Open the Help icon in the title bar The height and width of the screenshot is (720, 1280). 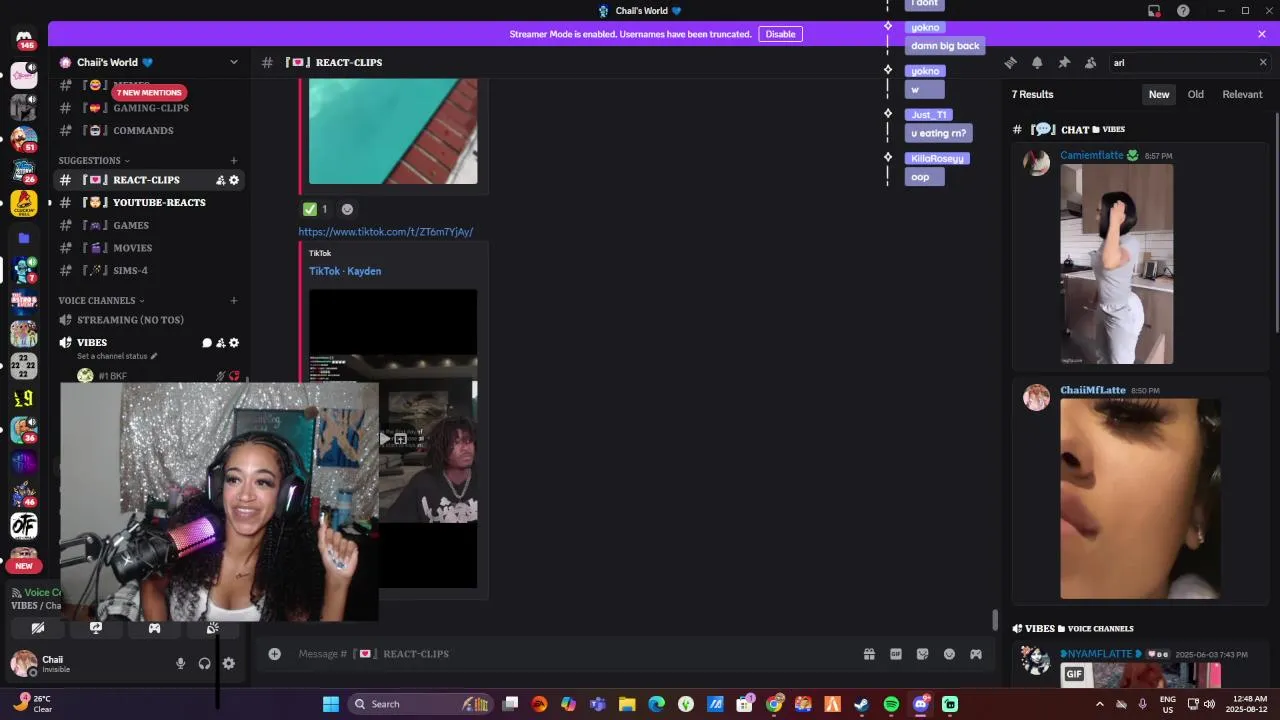[x=1183, y=11]
